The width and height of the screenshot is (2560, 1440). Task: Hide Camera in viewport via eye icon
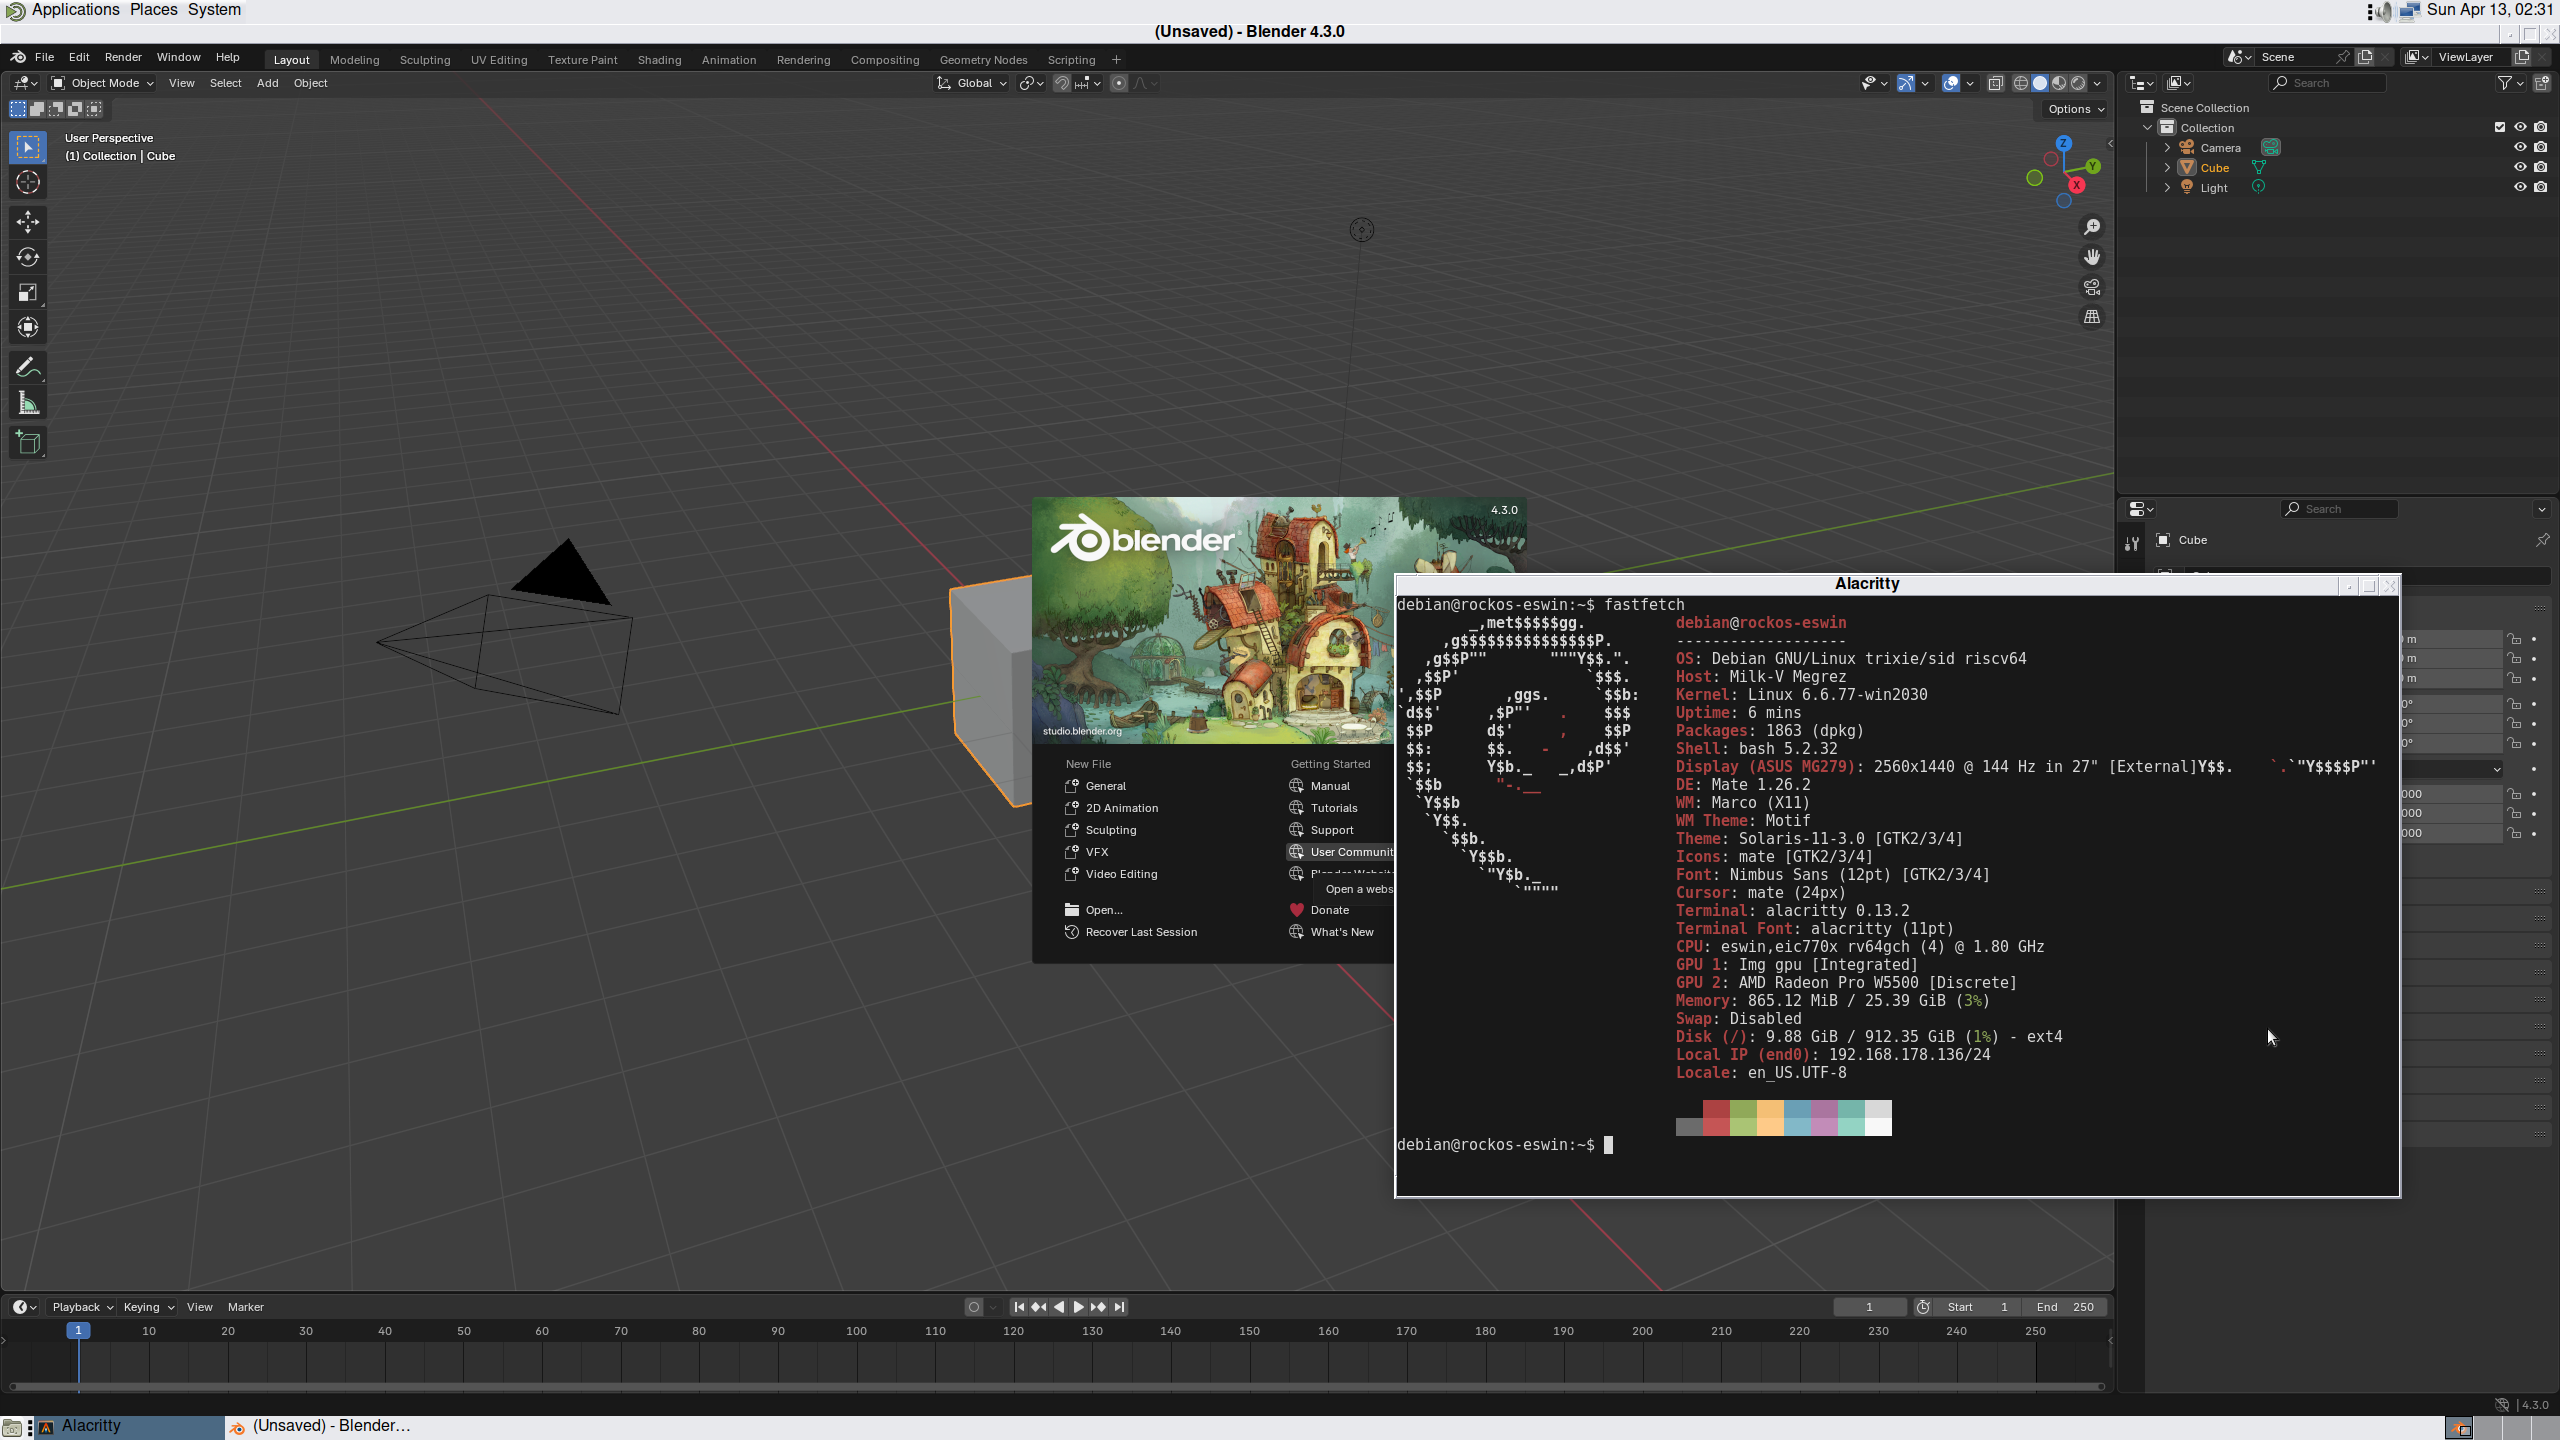click(x=2520, y=147)
